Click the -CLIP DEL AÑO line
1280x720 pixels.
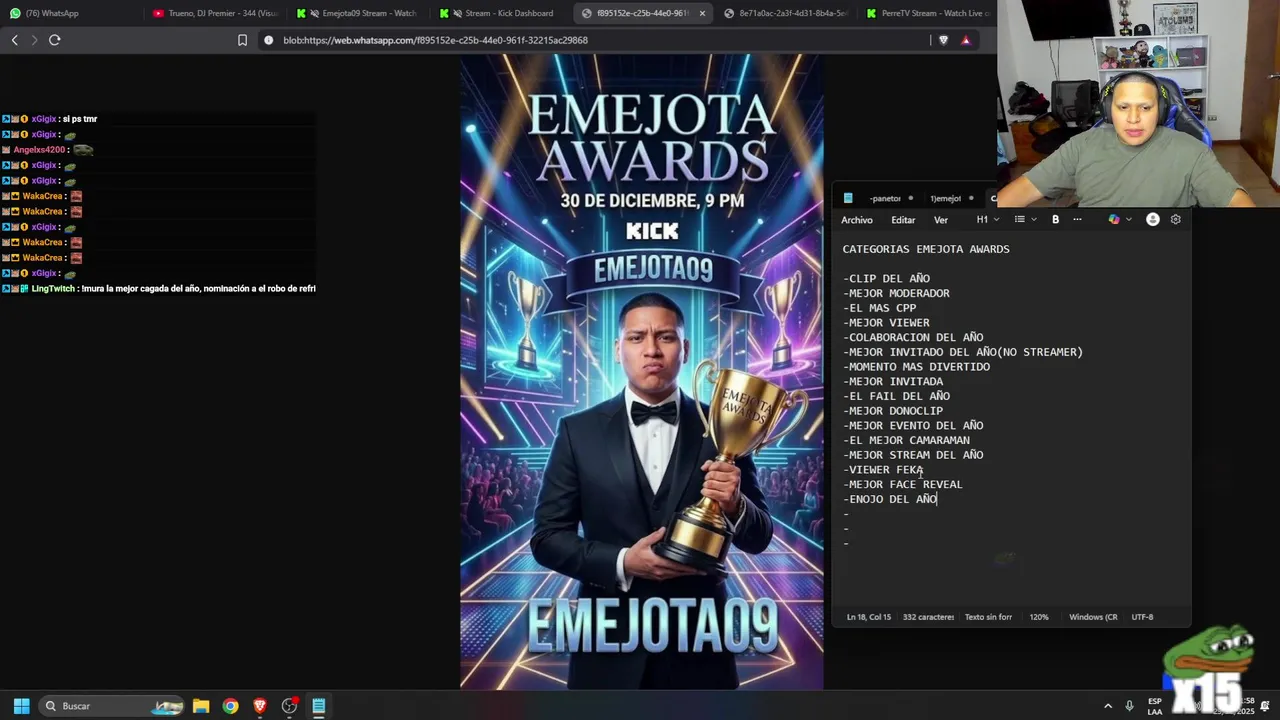(886, 279)
